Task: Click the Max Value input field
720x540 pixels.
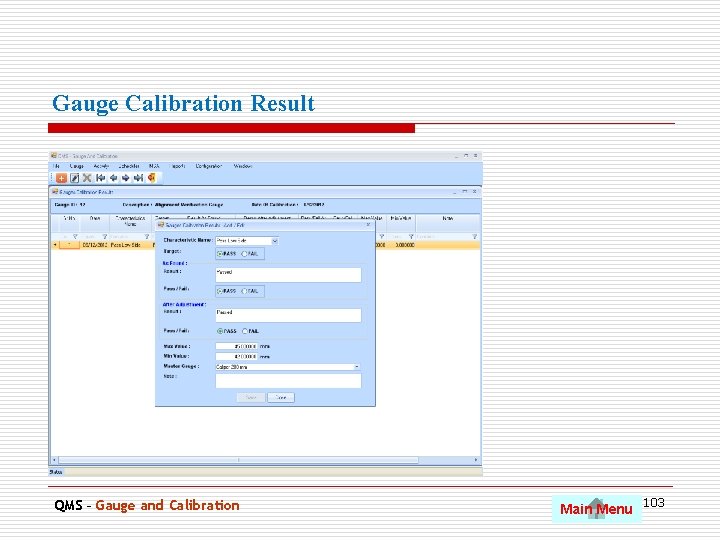Action: click(236, 347)
